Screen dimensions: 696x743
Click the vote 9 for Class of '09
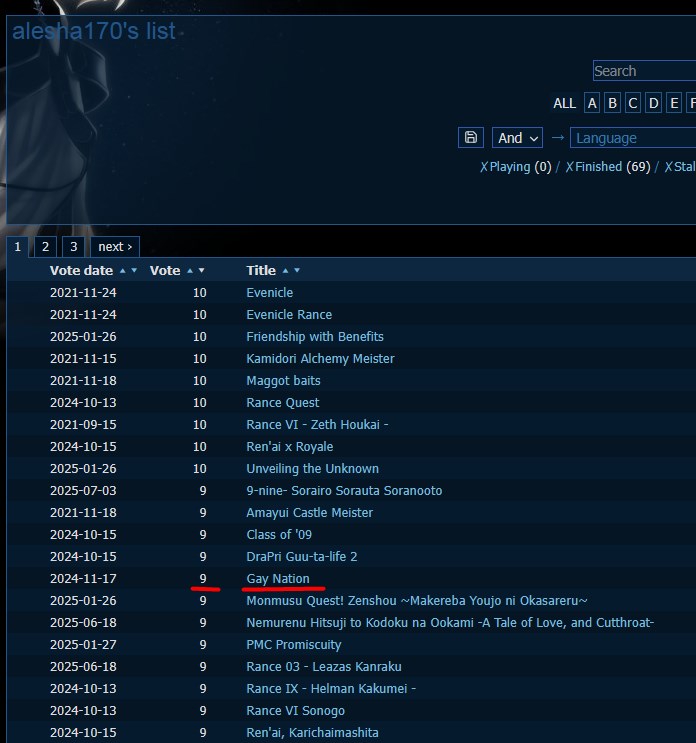pos(203,535)
